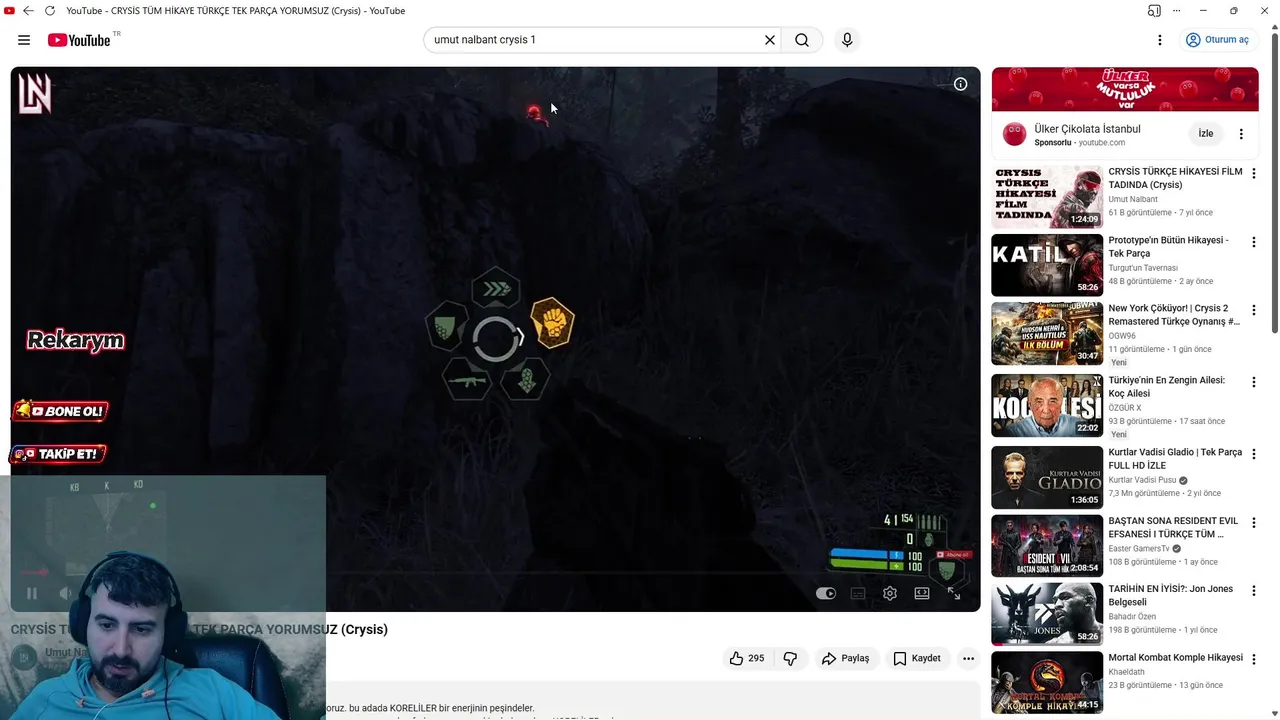
Task: Open 'Ülker Çikolata İstanbul' ad title
Action: click(1087, 129)
